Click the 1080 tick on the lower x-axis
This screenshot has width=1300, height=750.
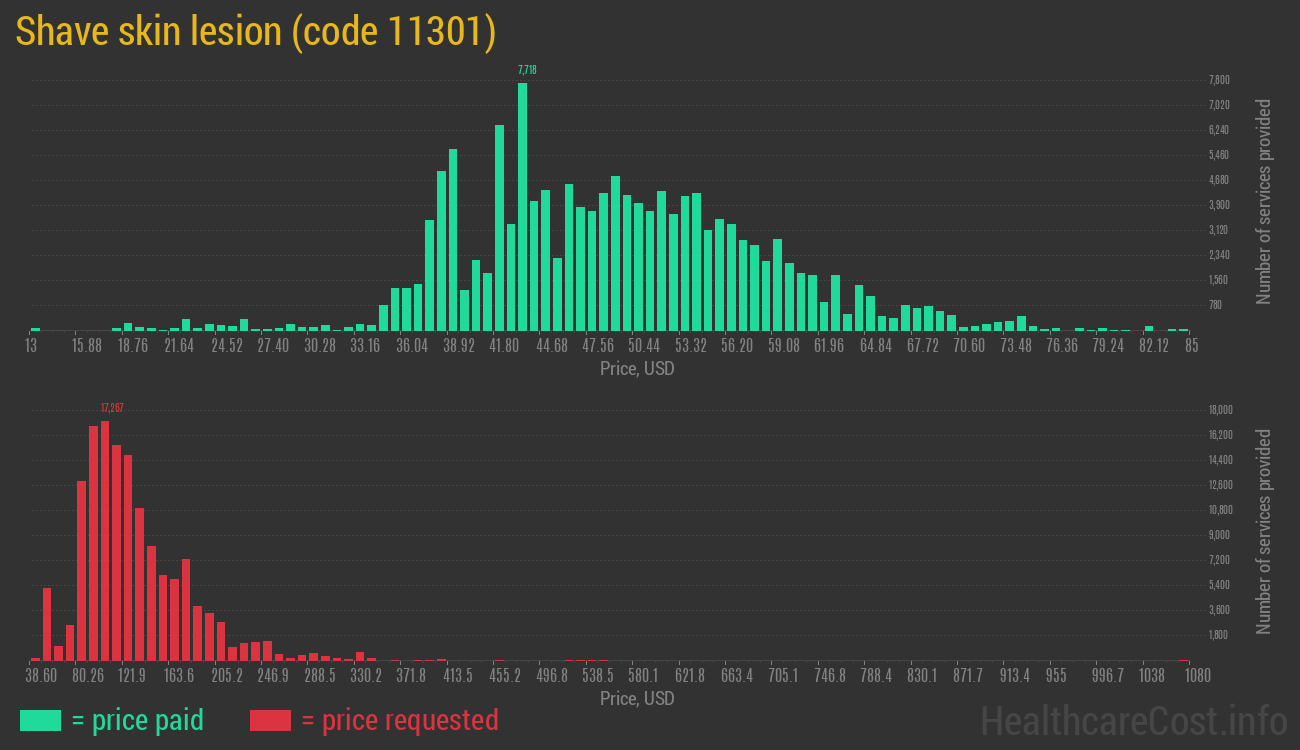[1197, 676]
